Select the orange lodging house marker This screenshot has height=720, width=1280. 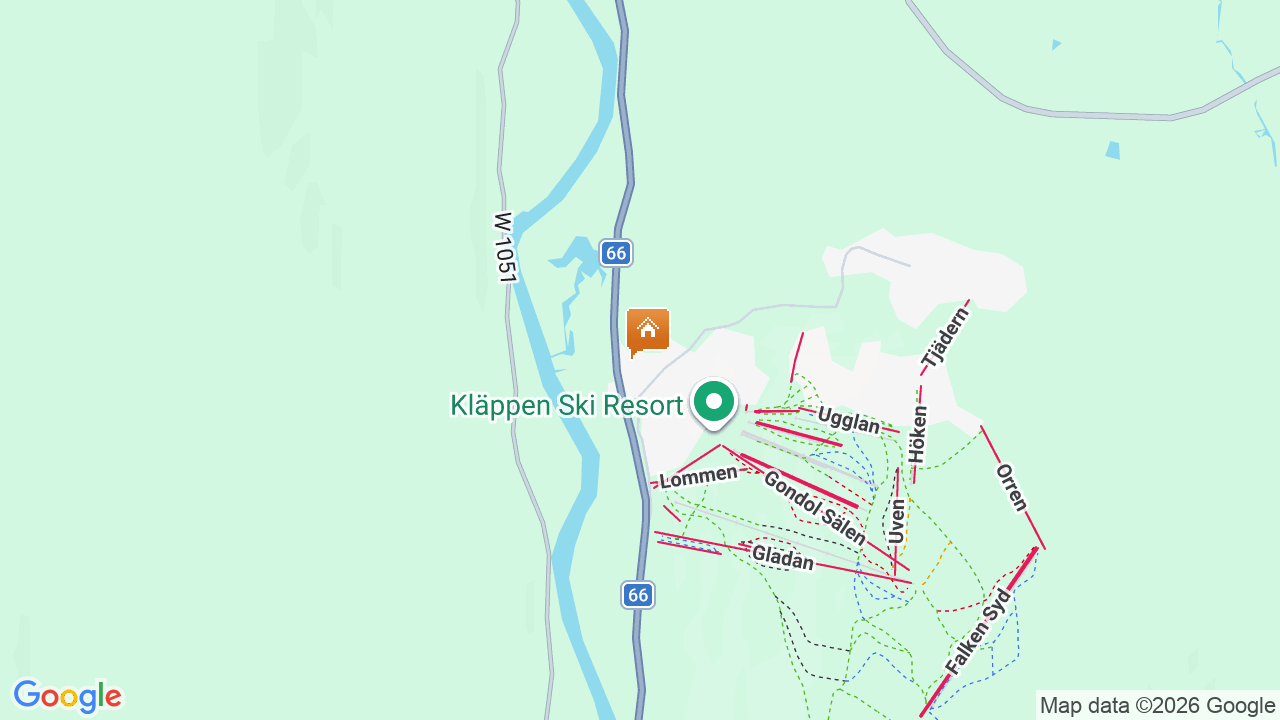[x=647, y=333]
